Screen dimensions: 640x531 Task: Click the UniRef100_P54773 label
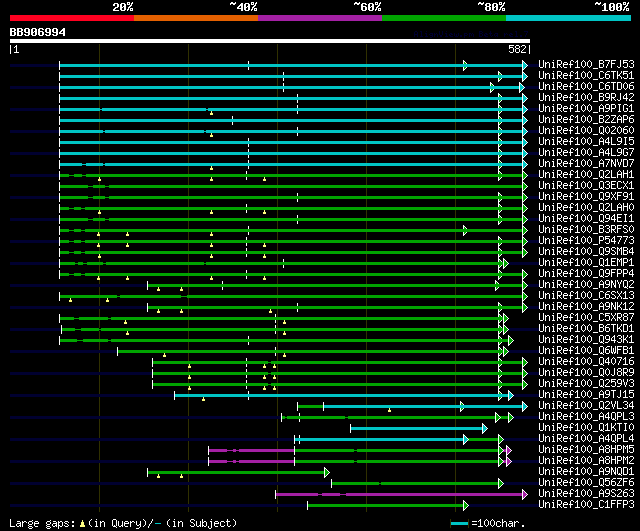click(x=586, y=241)
